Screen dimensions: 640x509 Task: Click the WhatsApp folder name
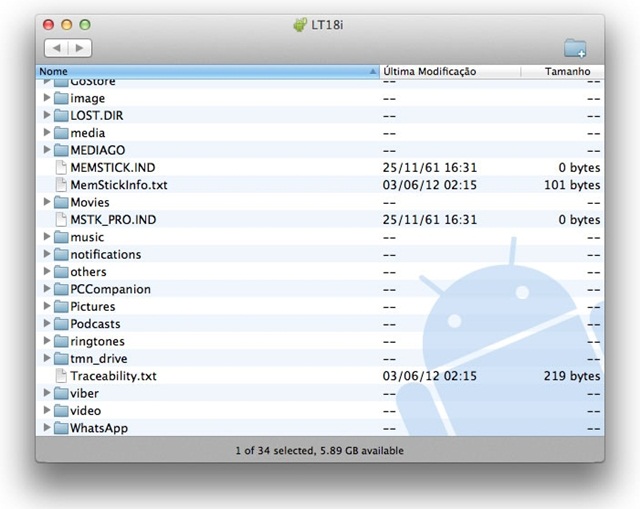(99, 428)
